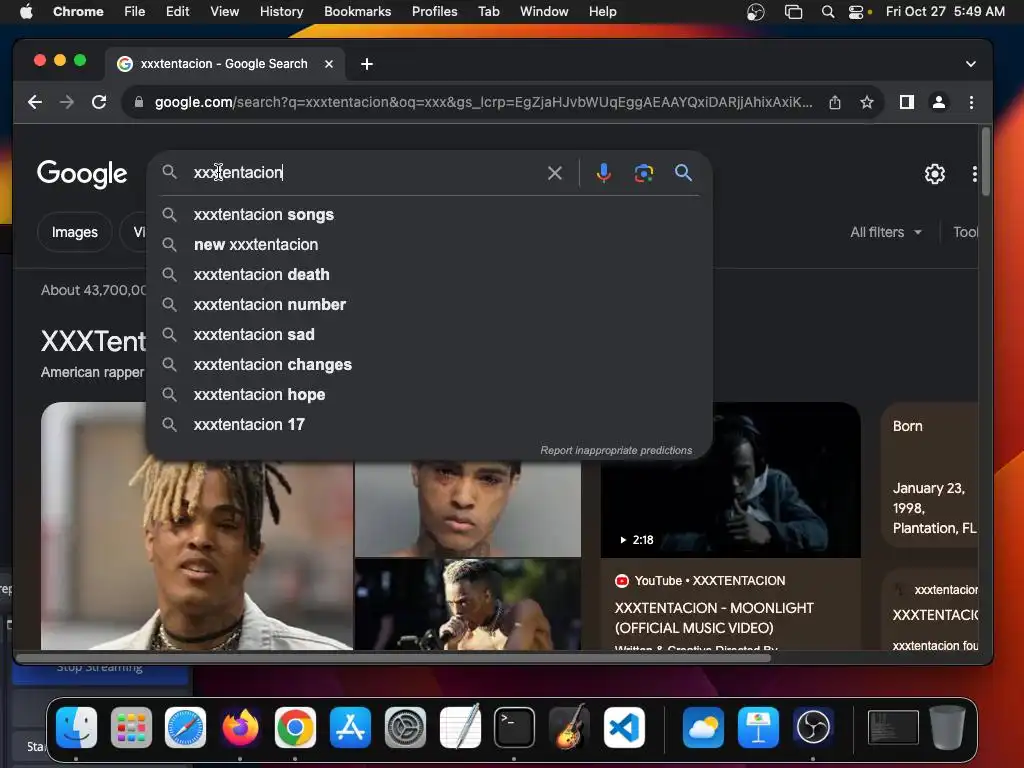Pick suggestion xxxtentacion sad

tap(428, 335)
